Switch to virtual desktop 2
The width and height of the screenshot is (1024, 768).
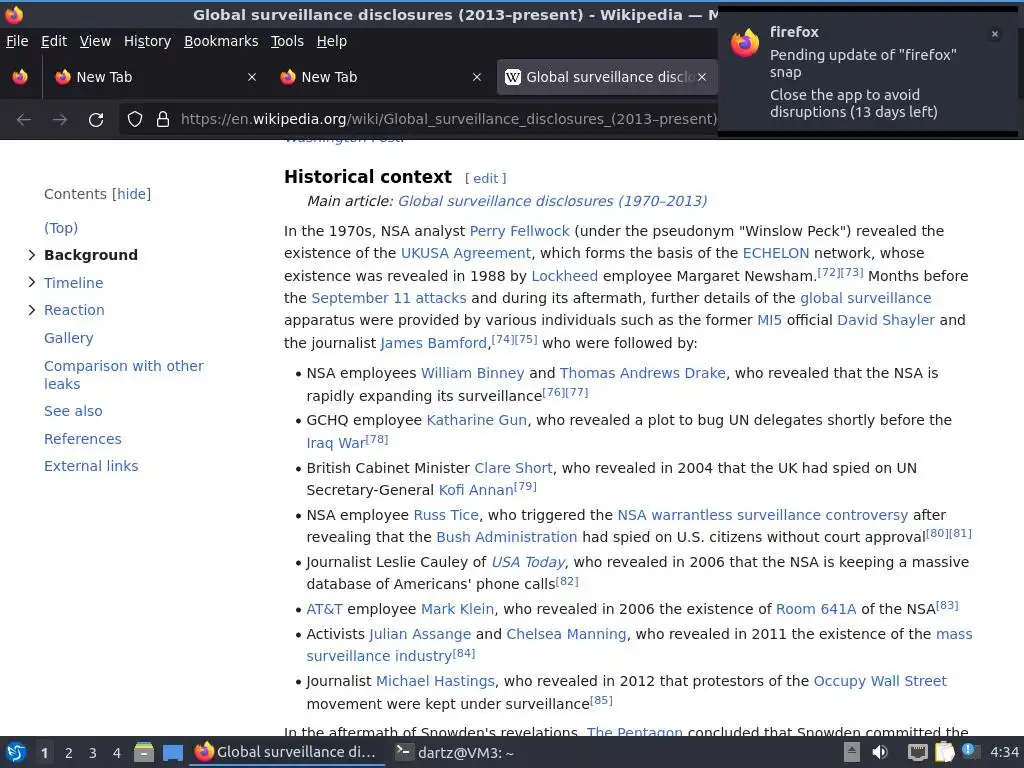(69, 753)
